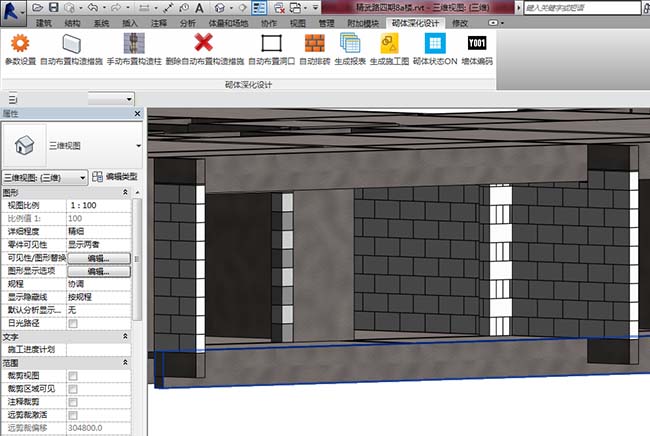Image resolution: width=650 pixels, height=436 pixels.
Task: Click the search keyword input field
Action: pyautogui.click(x=582, y=7)
